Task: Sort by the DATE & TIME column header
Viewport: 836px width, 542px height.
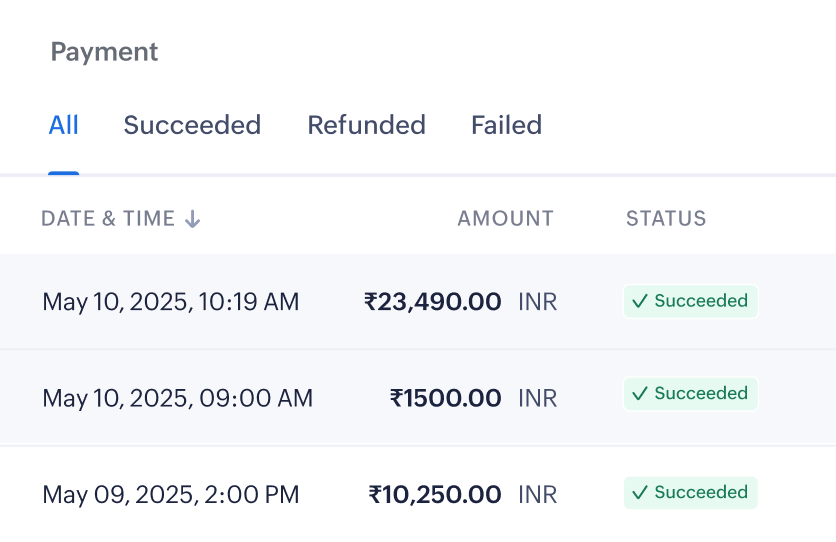Action: pyautogui.click(x=108, y=218)
